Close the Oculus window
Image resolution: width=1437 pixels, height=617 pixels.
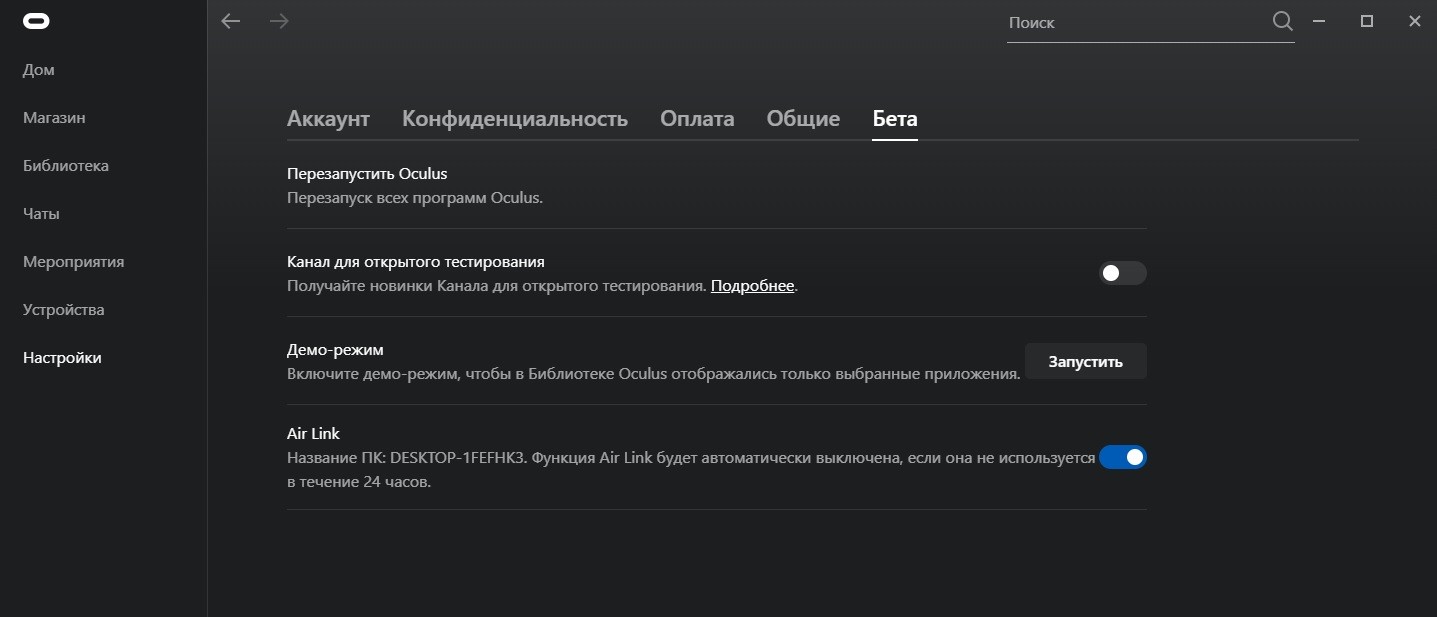(1415, 21)
